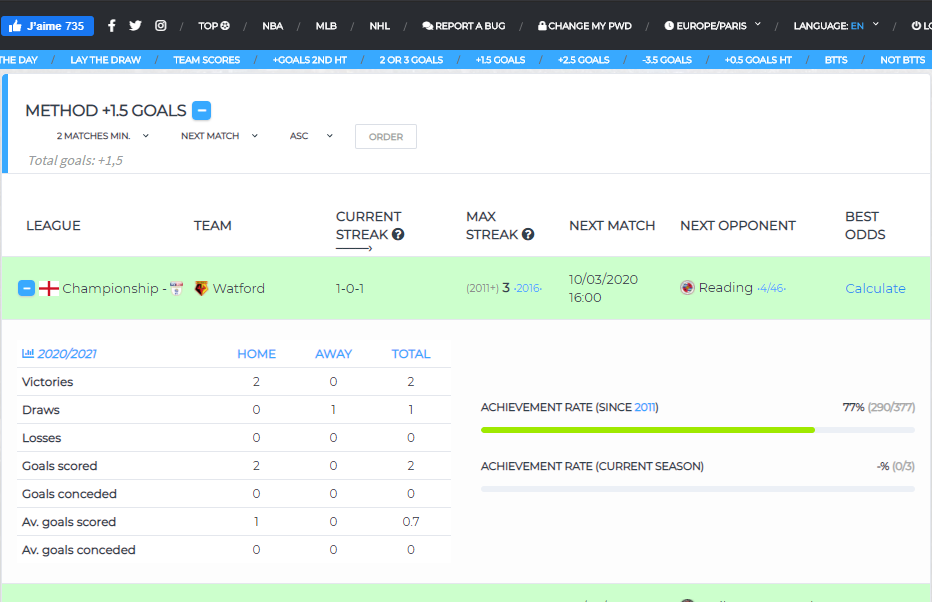Click the current season achievement rate bar
Image resolution: width=932 pixels, height=602 pixels.
(698, 489)
